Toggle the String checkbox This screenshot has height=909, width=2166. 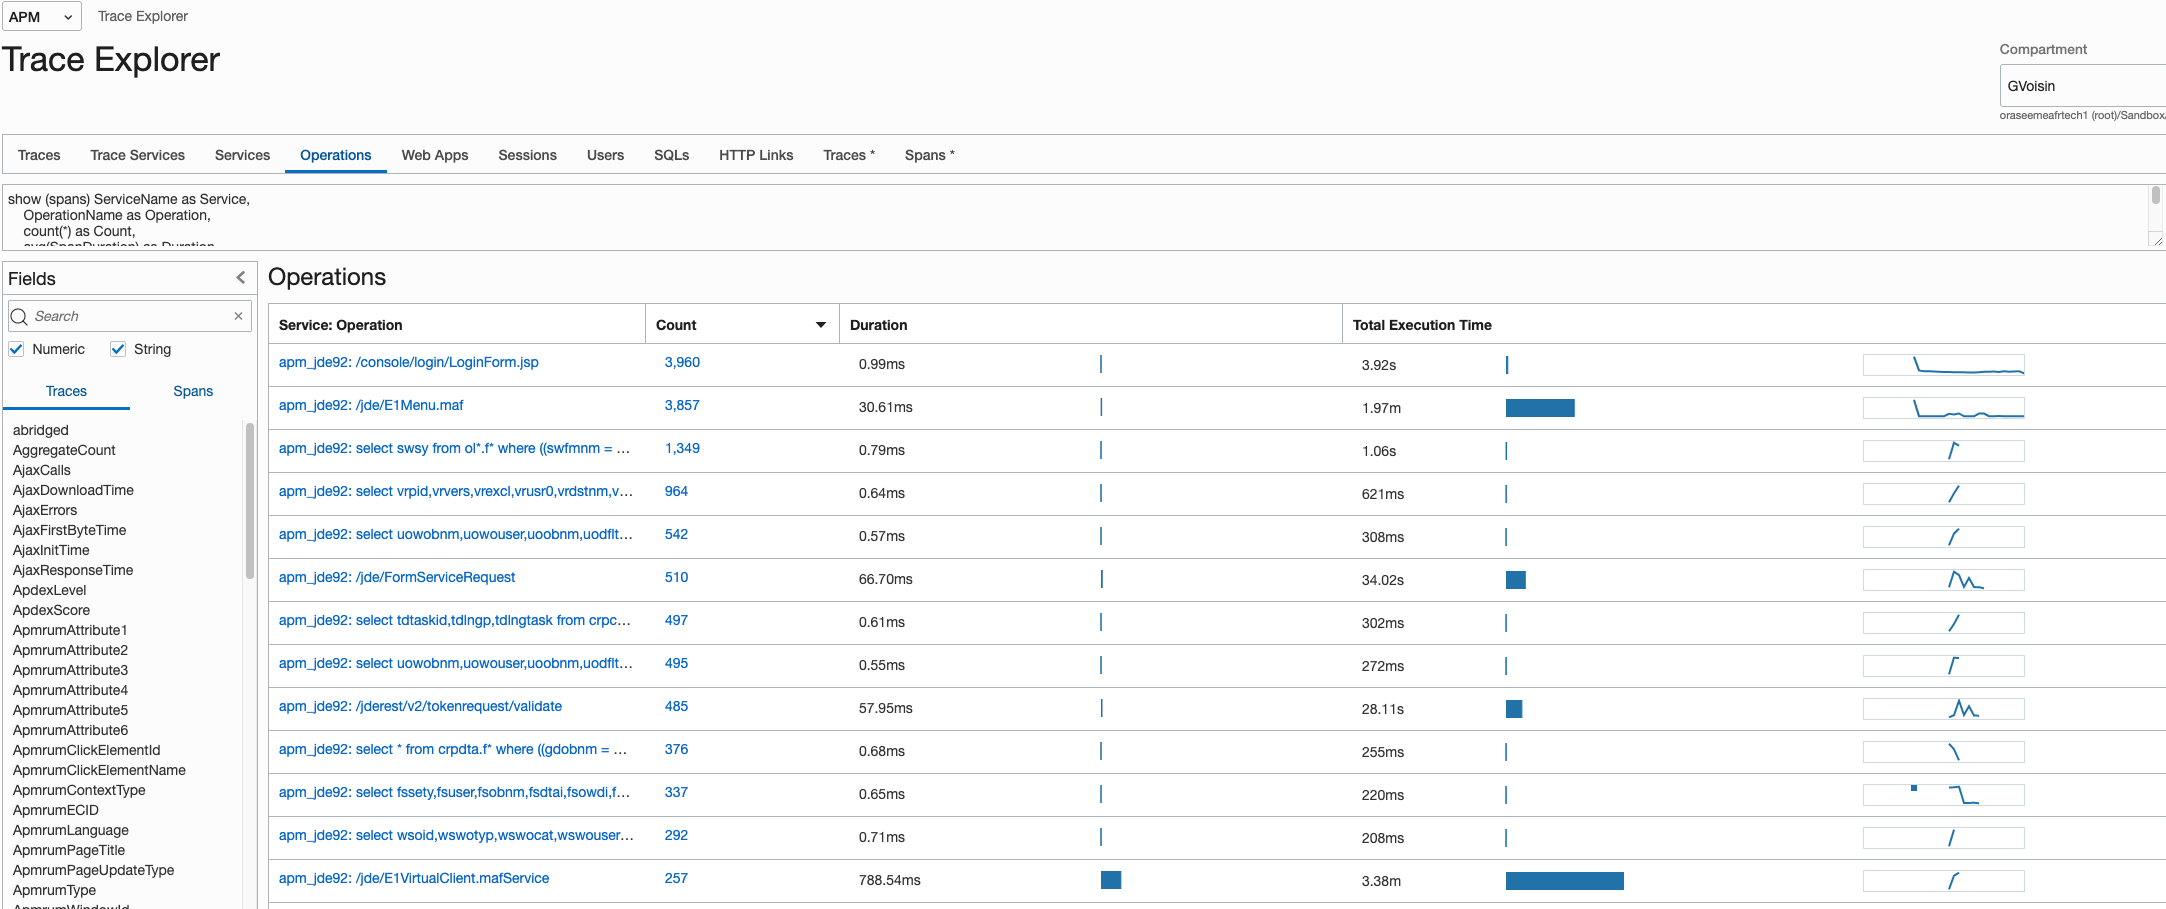[118, 349]
